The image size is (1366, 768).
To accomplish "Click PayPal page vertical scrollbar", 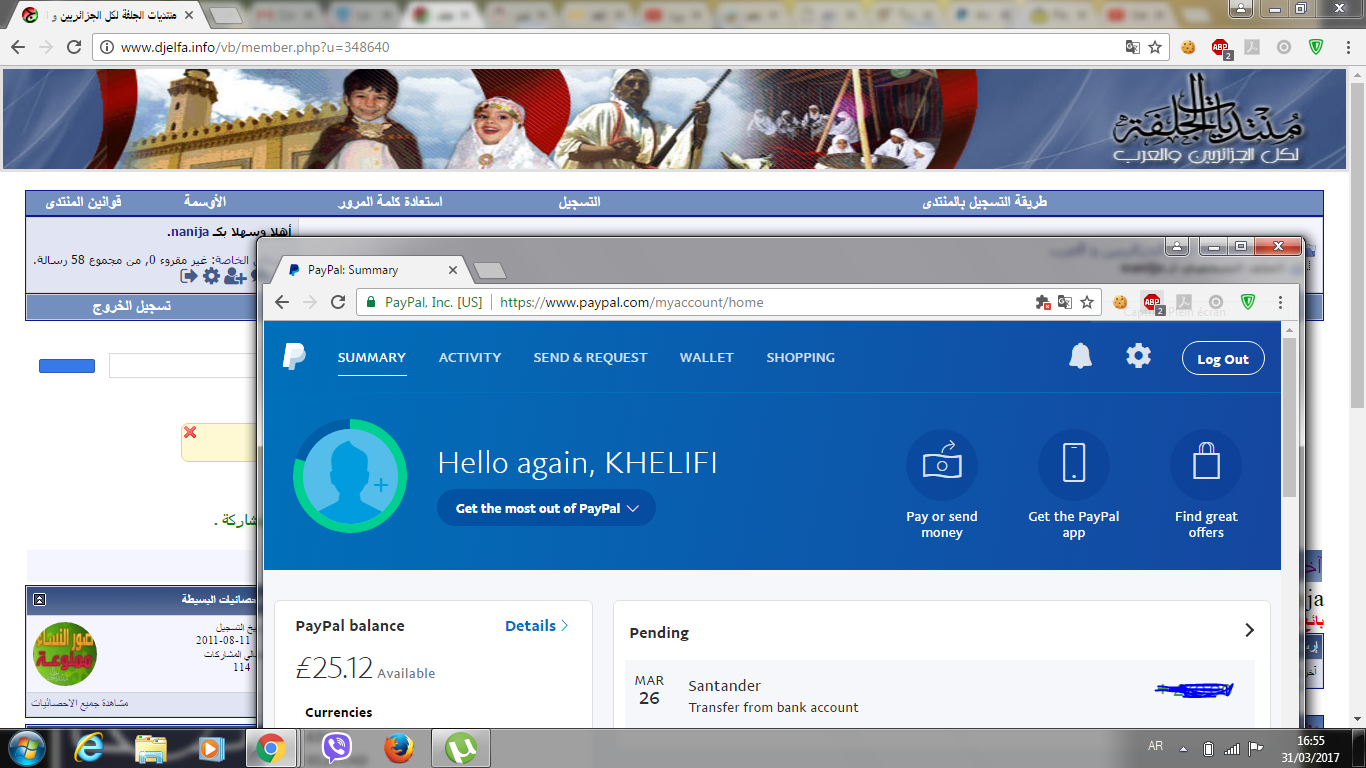I will coord(1290,418).
